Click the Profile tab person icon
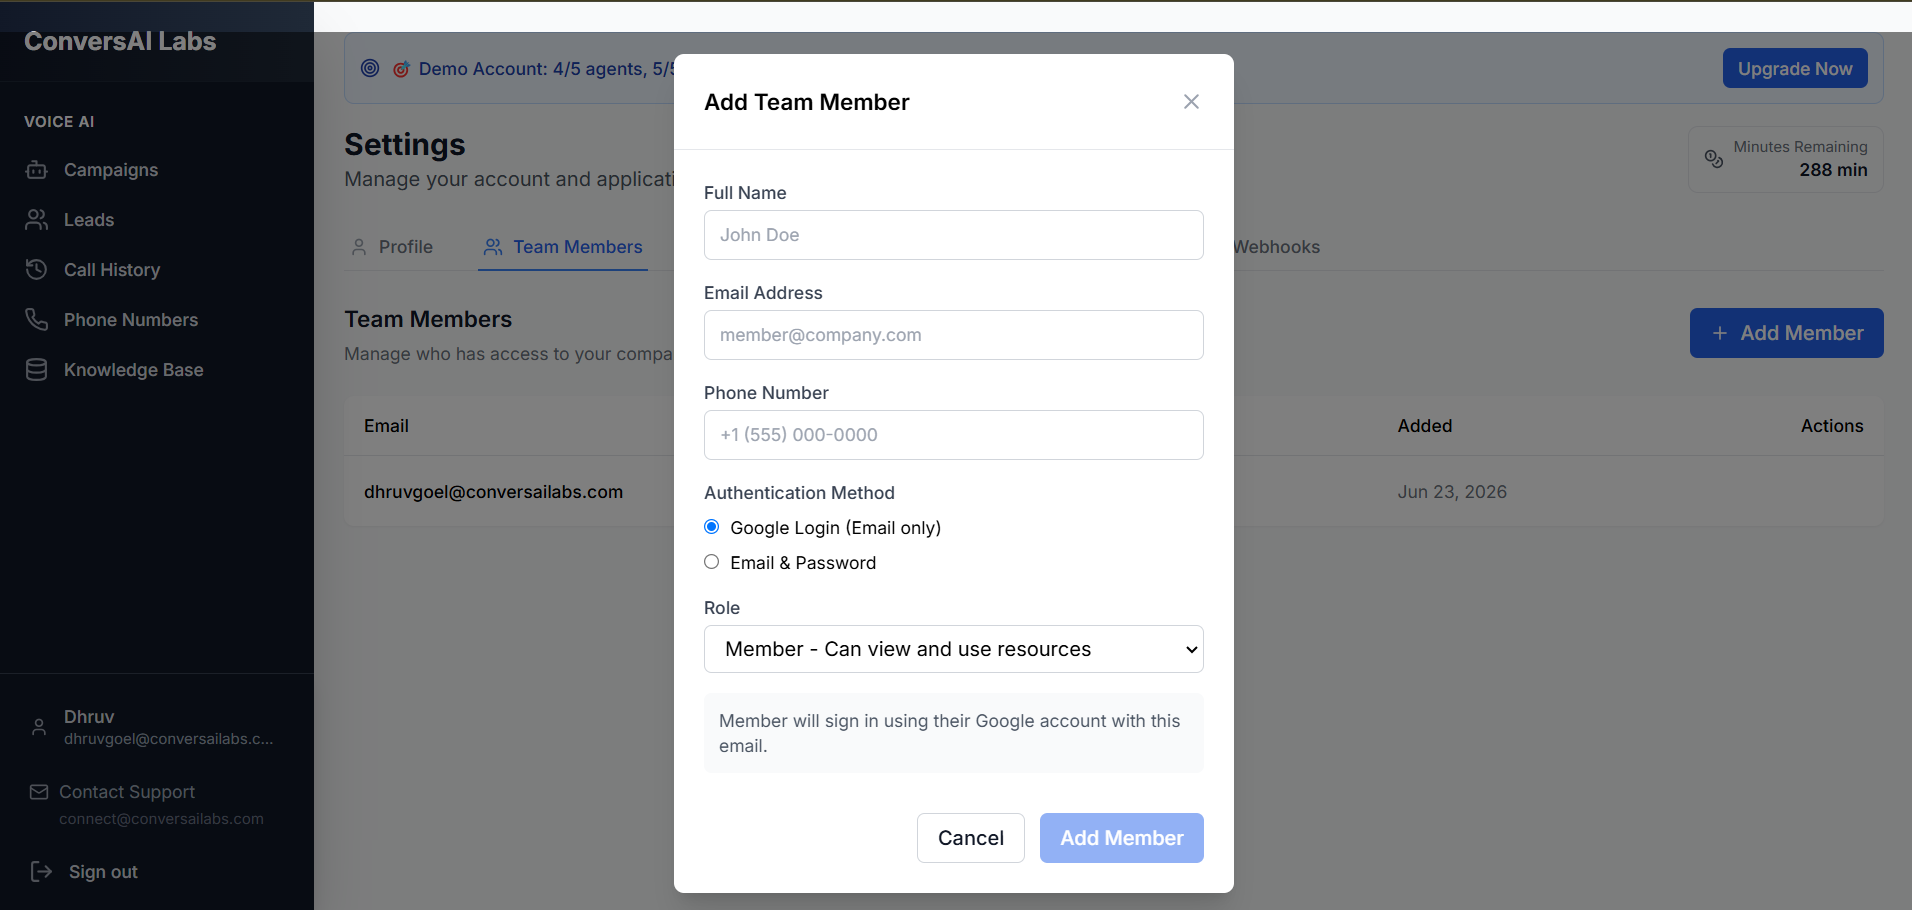 coord(359,247)
